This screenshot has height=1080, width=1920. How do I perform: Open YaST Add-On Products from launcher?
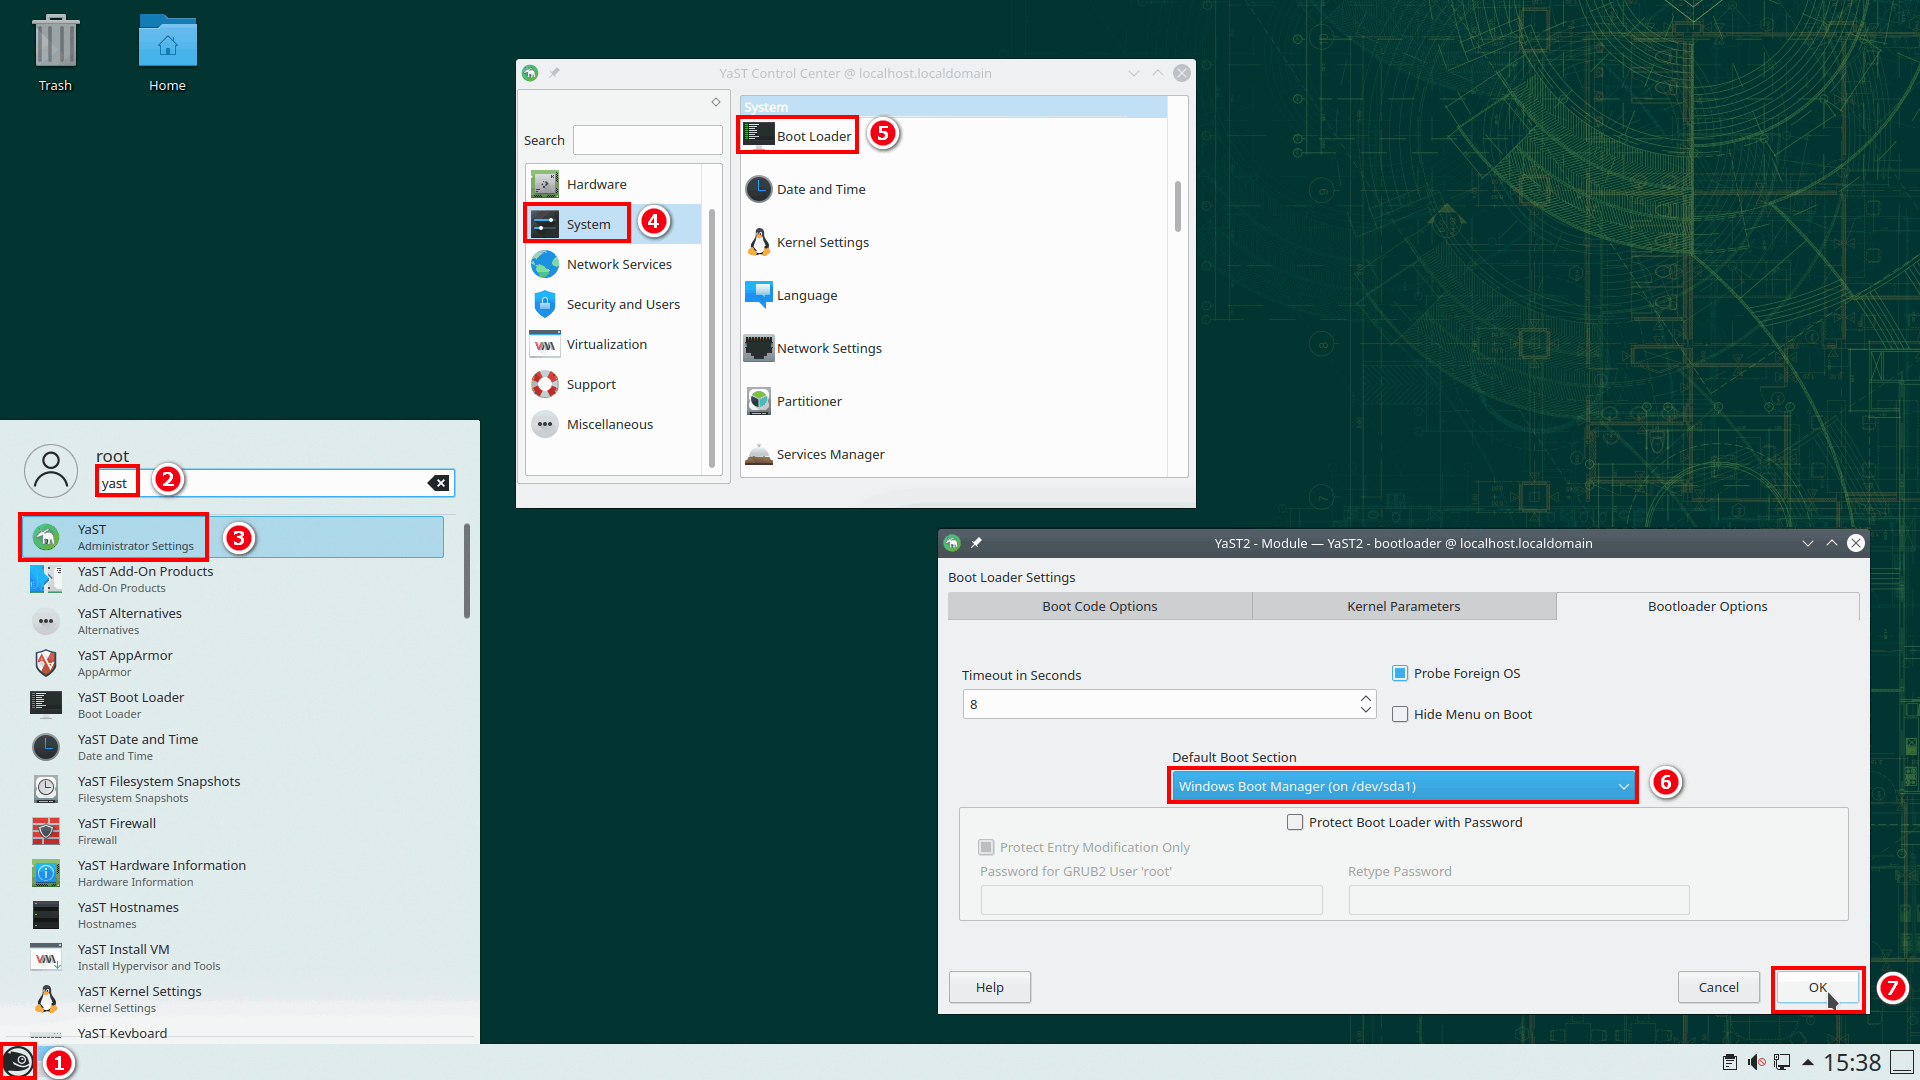click(232, 579)
